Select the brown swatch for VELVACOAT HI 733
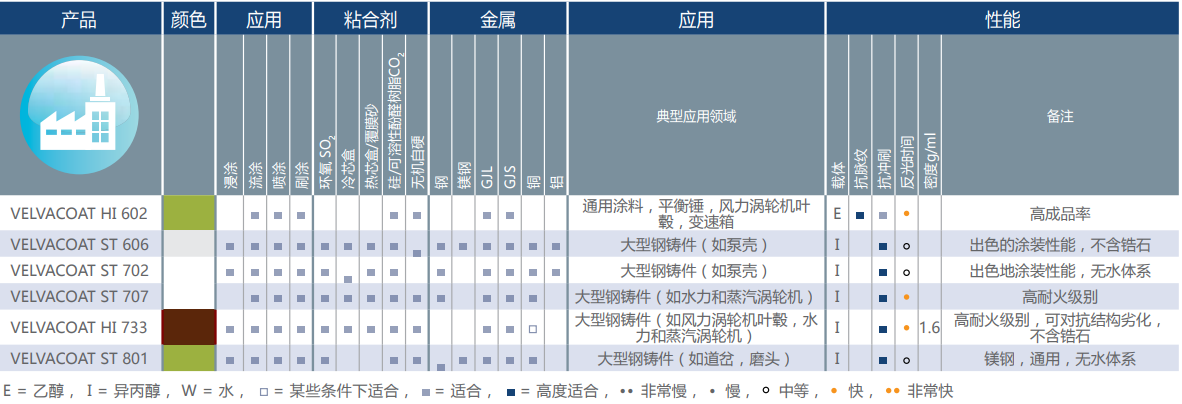The width and height of the screenshot is (1182, 404). [190, 327]
